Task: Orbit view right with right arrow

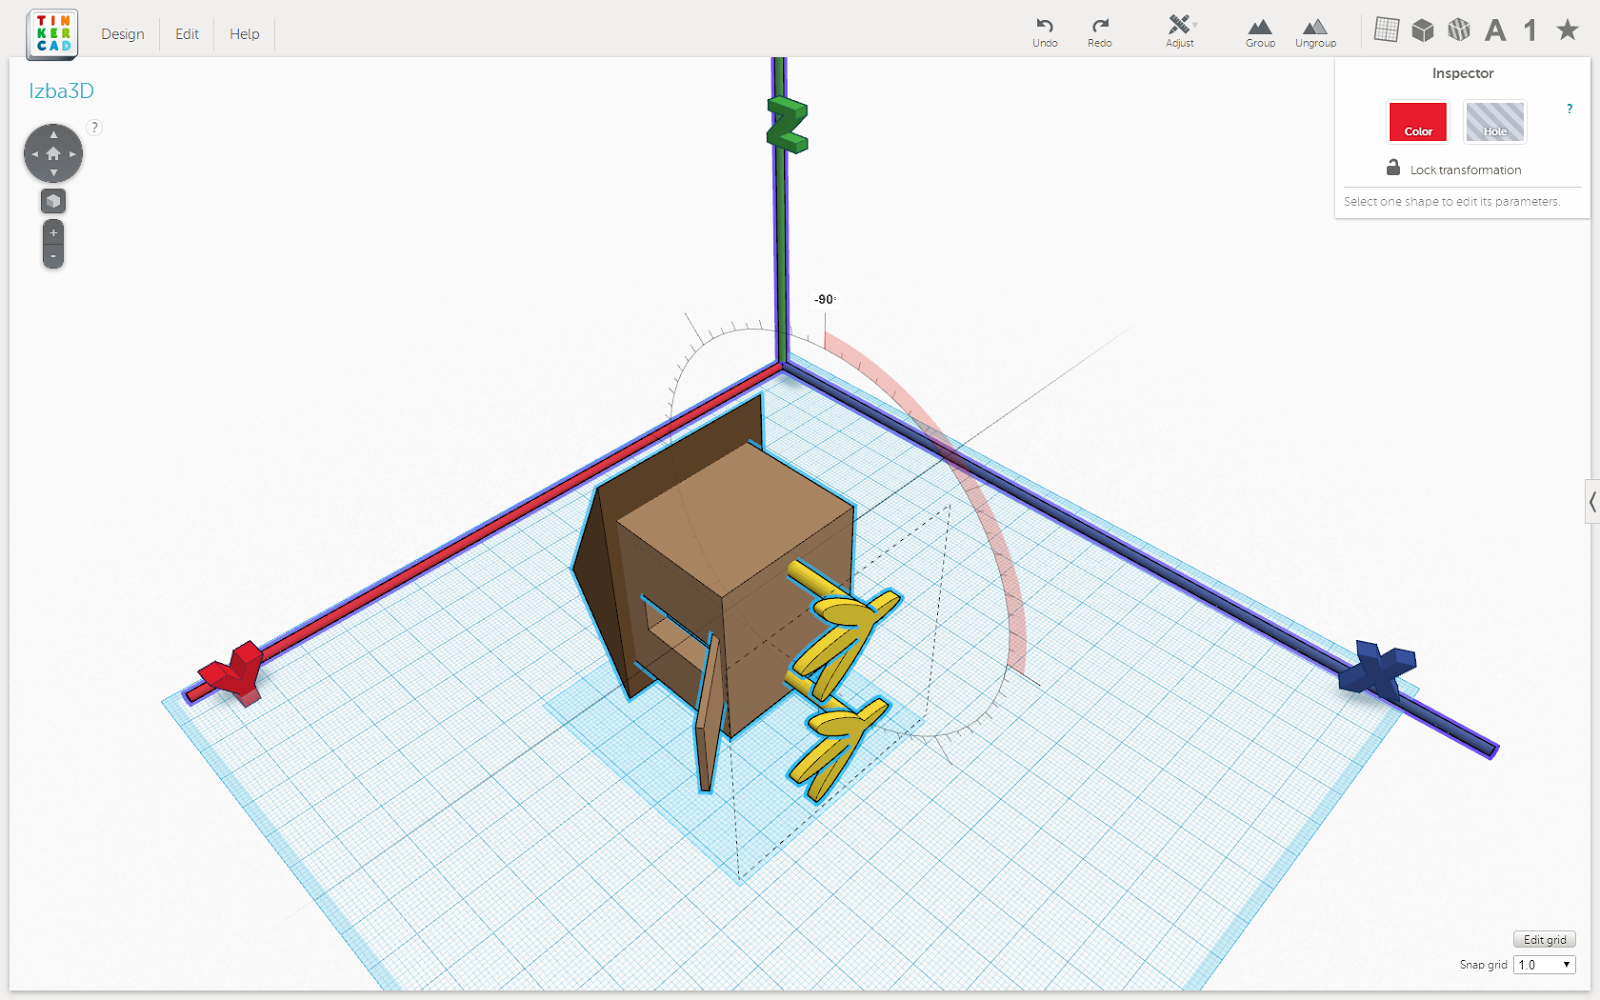Action: 73,154
